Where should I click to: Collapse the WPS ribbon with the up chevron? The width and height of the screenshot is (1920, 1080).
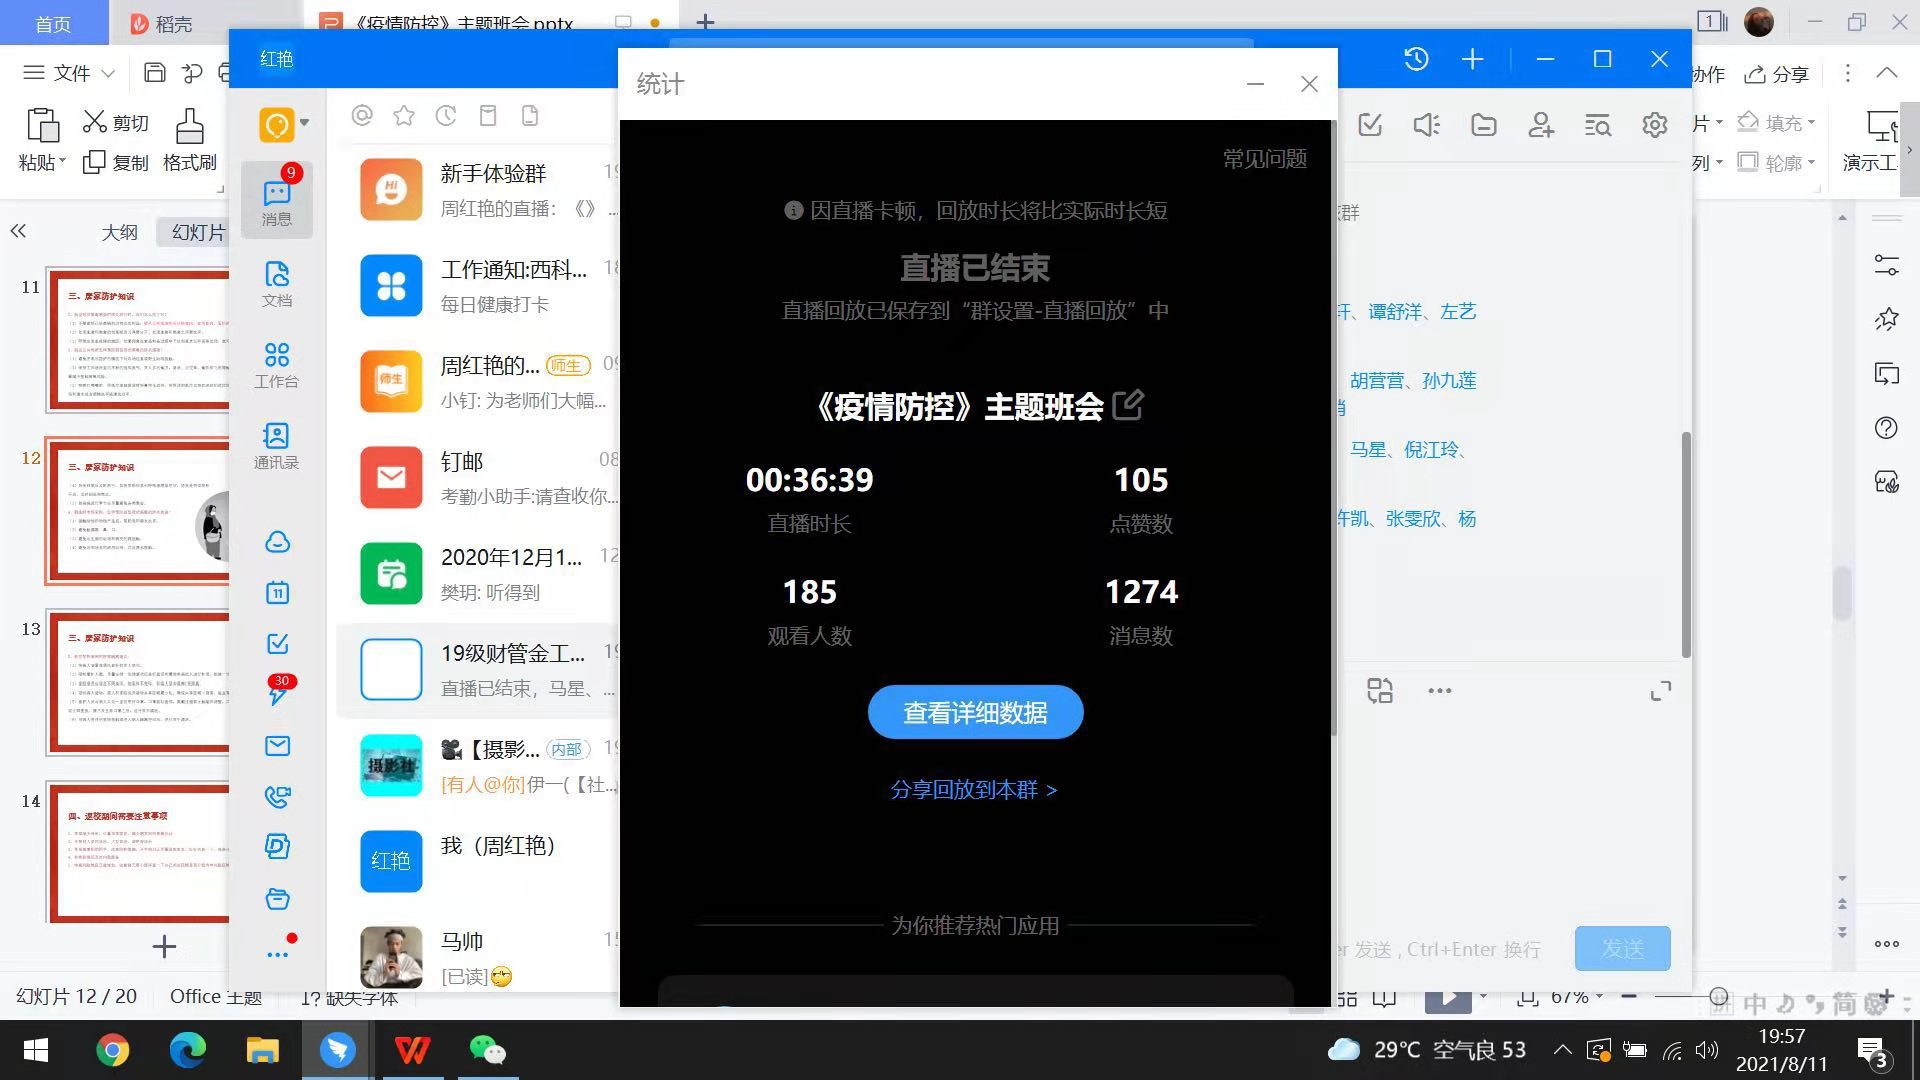pyautogui.click(x=1886, y=73)
